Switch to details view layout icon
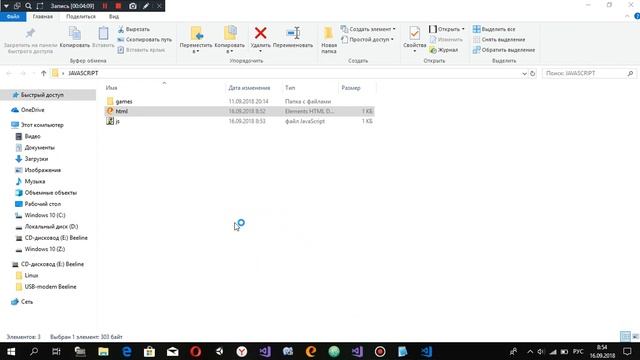Viewport: 640px width, 360px height. click(625, 336)
